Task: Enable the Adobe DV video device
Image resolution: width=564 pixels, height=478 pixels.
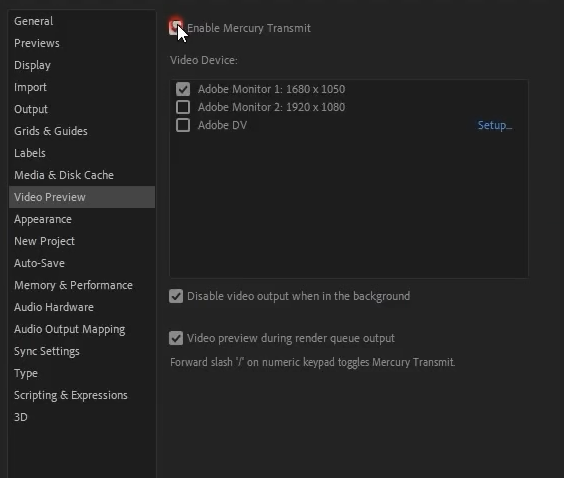Action: coord(183,125)
